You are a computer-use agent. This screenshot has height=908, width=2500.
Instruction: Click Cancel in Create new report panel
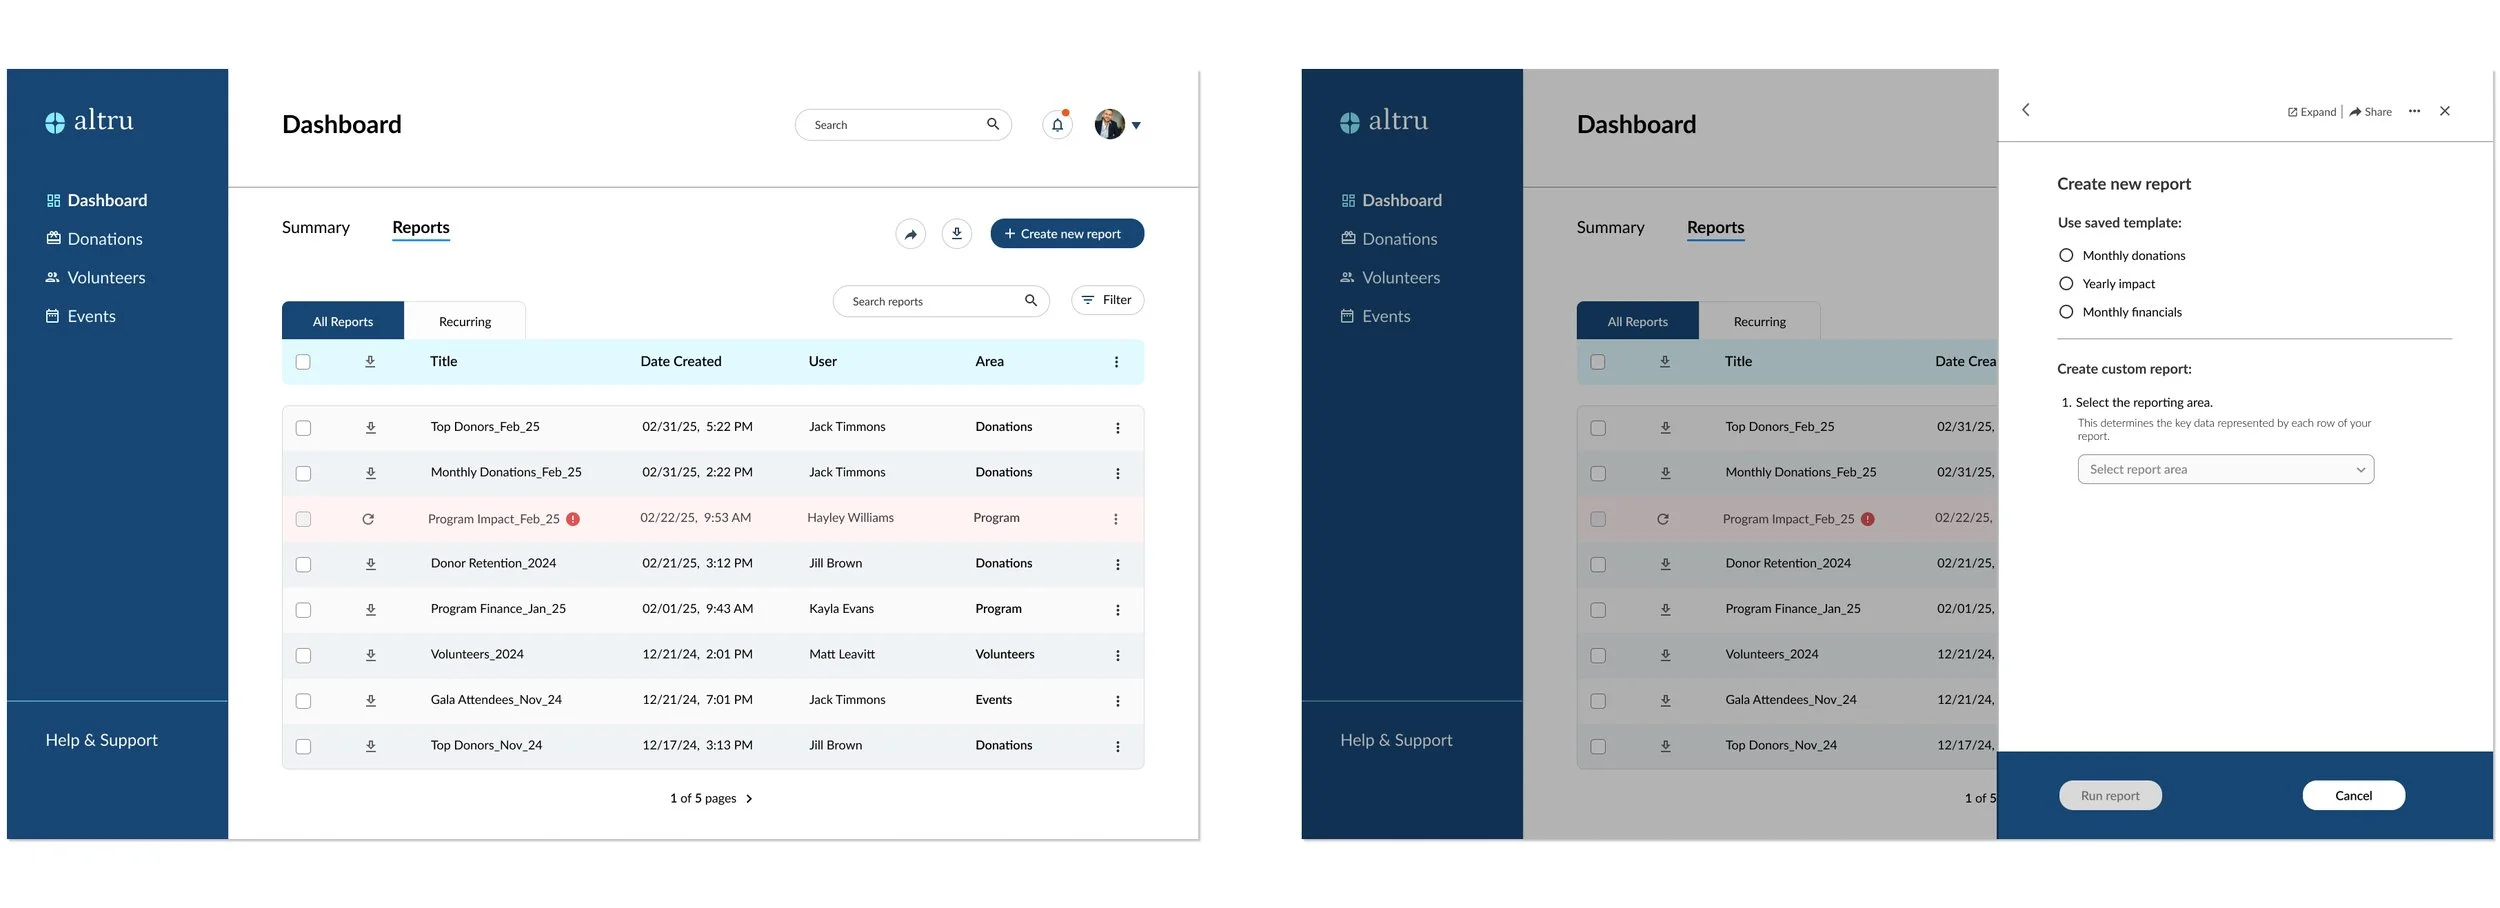(x=2353, y=795)
